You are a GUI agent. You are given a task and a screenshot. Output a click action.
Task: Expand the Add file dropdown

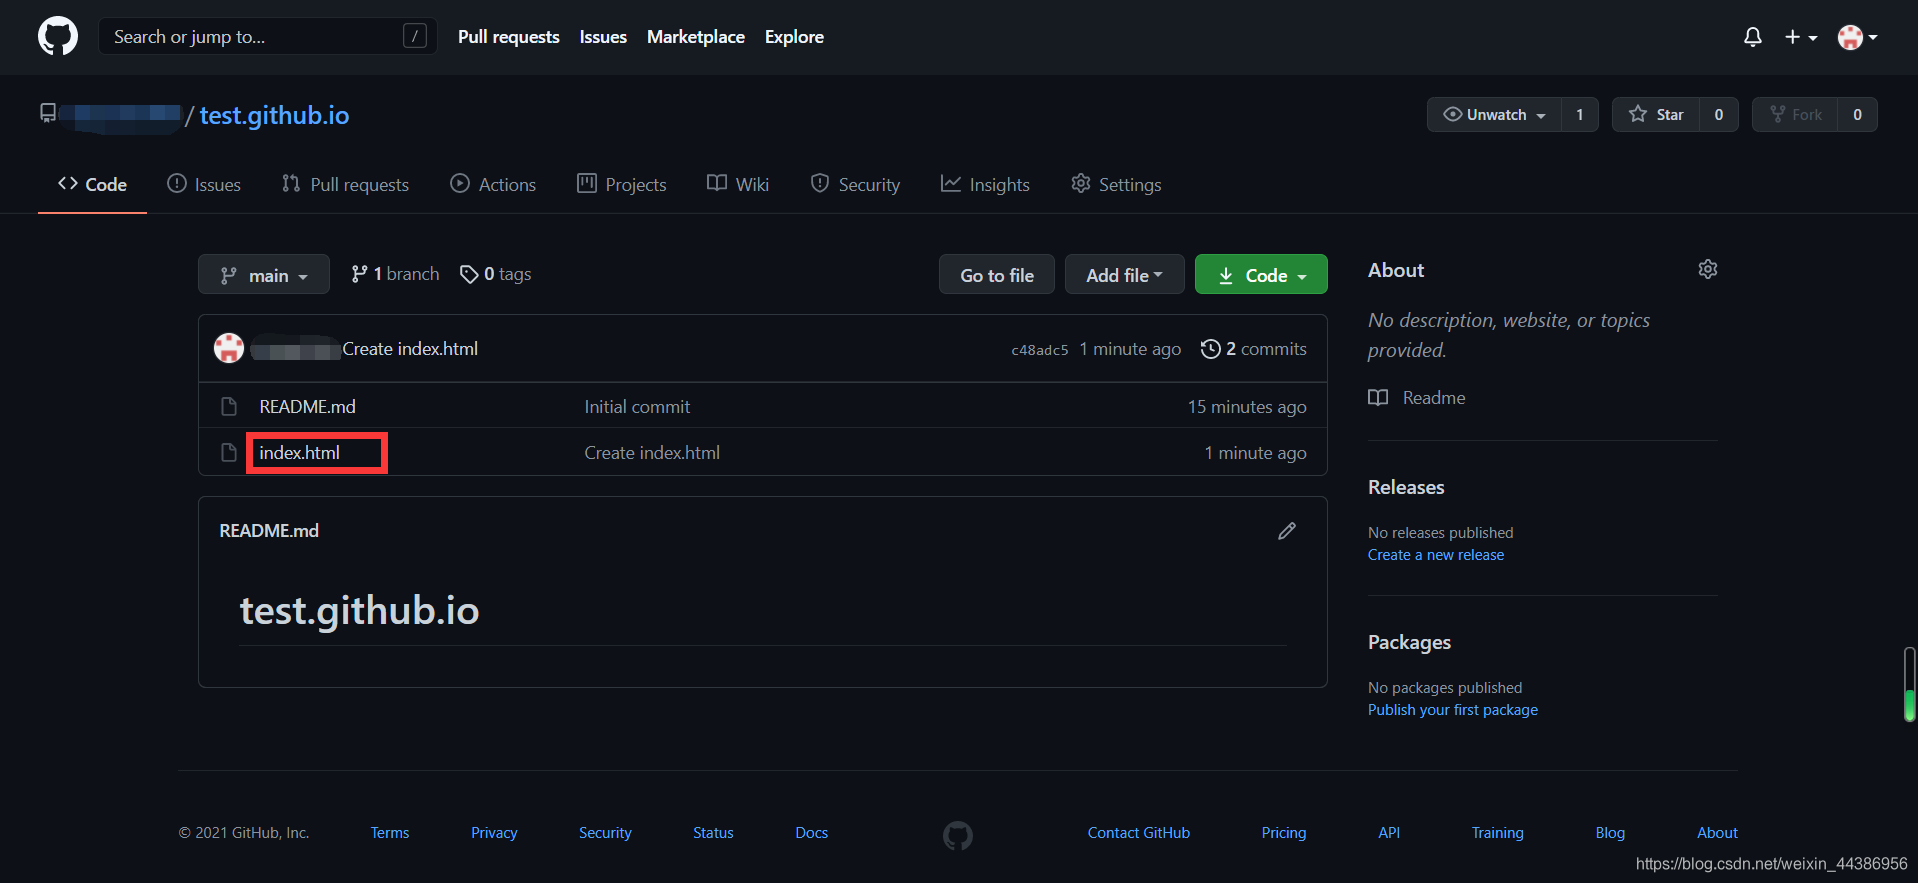click(1125, 275)
